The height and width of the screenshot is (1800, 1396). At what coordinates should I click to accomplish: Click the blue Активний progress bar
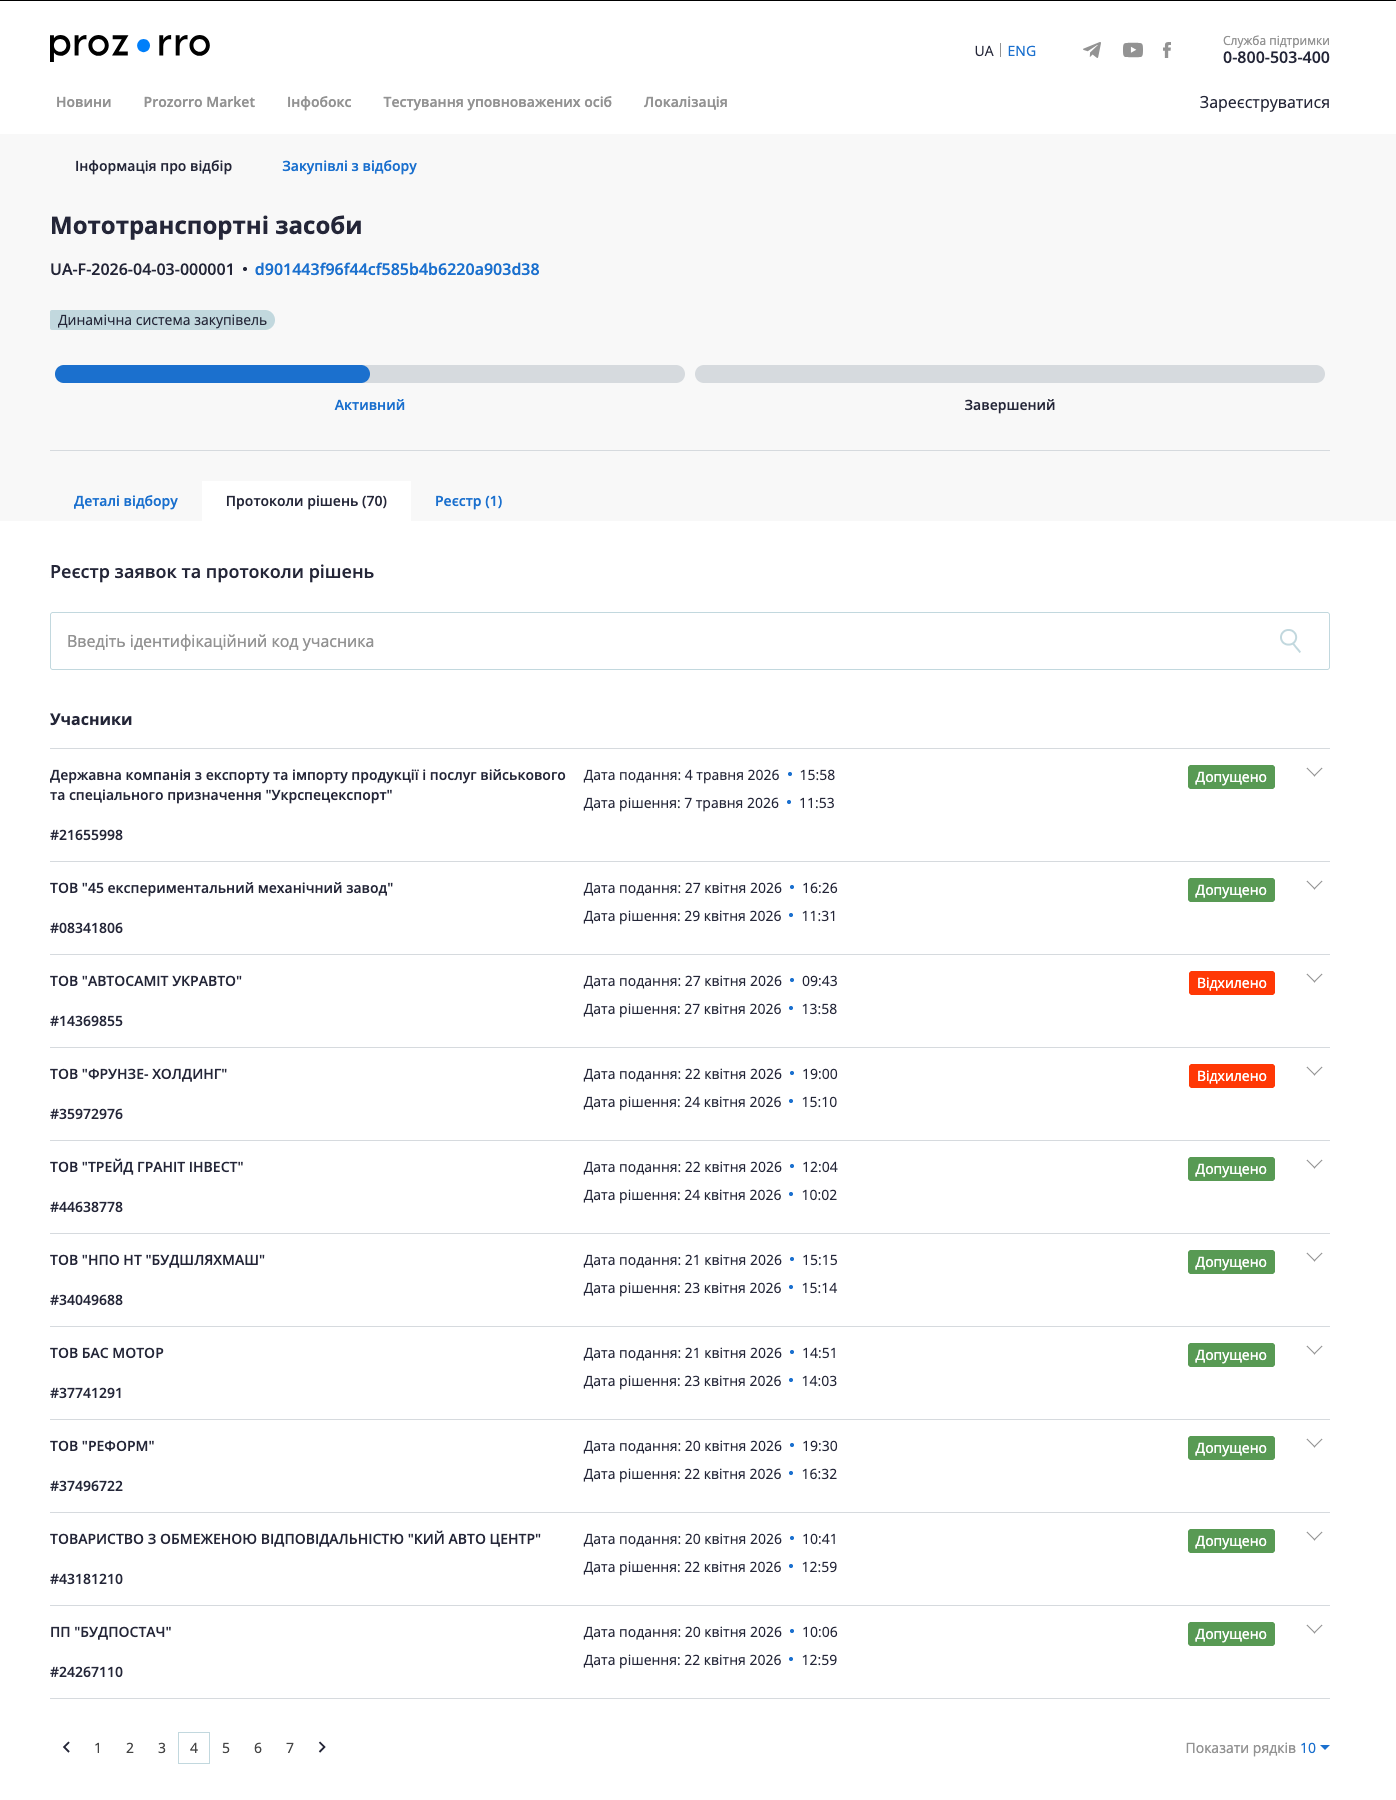(212, 374)
